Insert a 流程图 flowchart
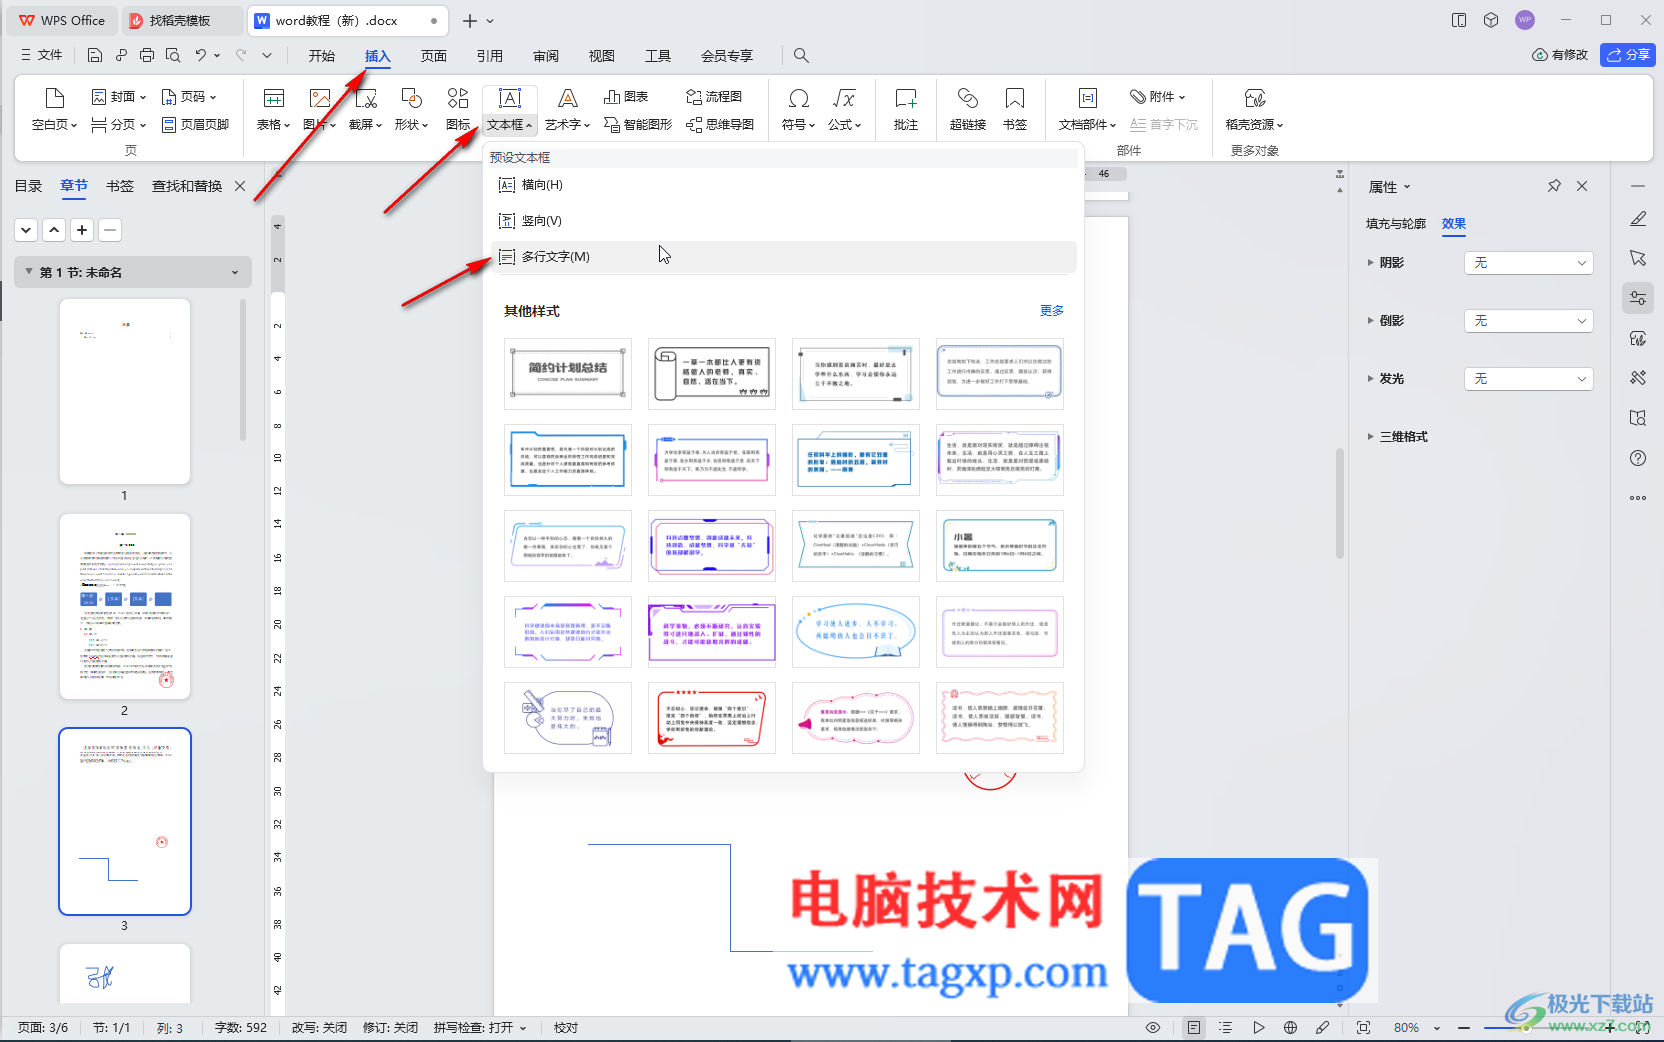 tap(714, 97)
